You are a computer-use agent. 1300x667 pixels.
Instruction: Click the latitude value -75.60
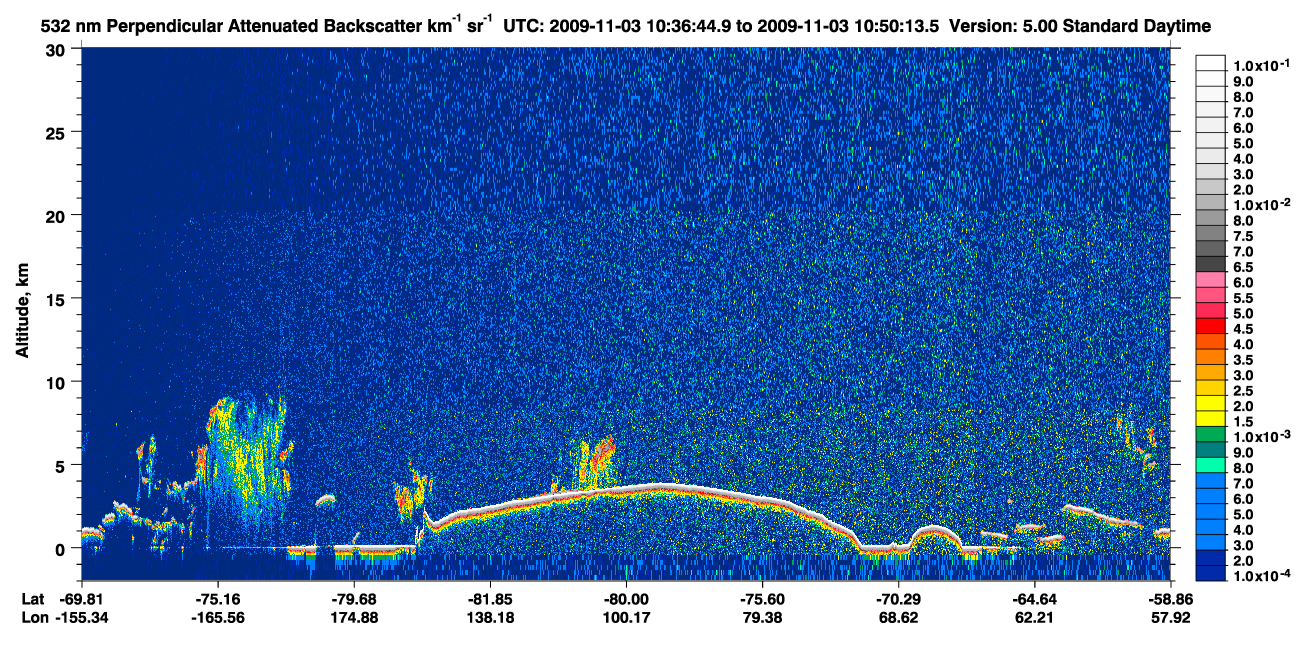[x=762, y=599]
